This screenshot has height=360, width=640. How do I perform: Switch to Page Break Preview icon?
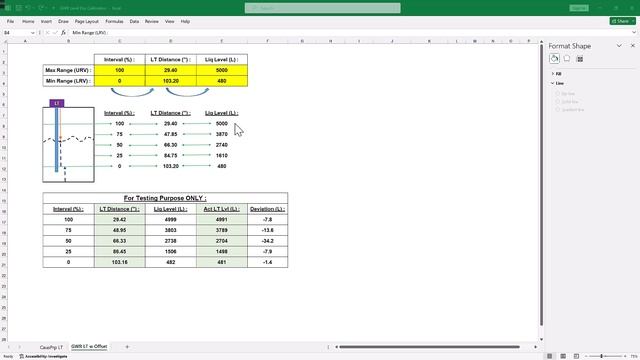pos(576,356)
